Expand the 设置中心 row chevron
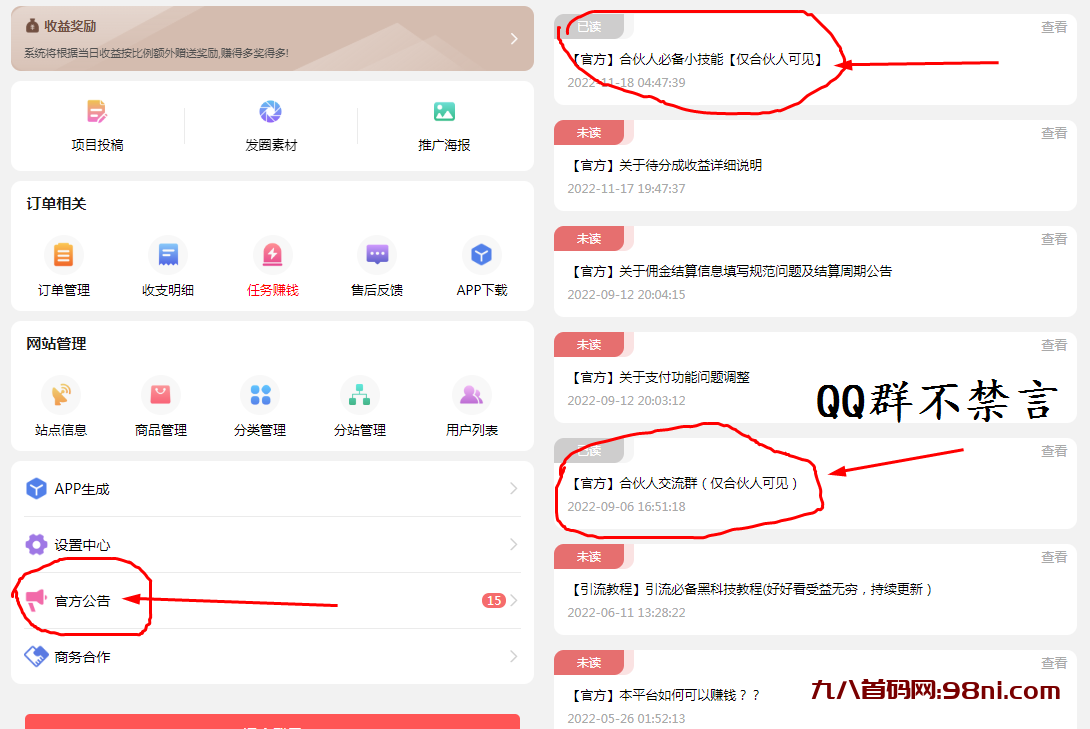The width and height of the screenshot is (1090, 729). 513,545
